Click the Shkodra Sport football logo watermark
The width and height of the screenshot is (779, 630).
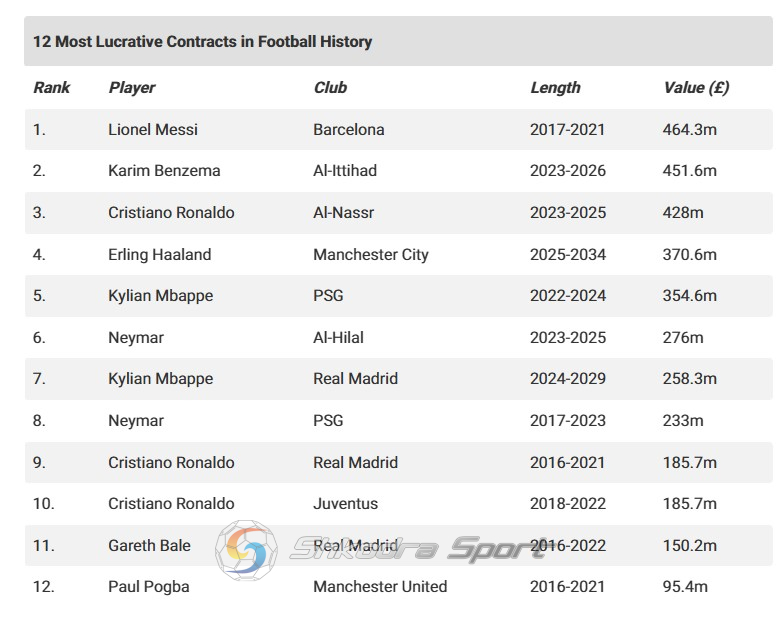coord(246,550)
